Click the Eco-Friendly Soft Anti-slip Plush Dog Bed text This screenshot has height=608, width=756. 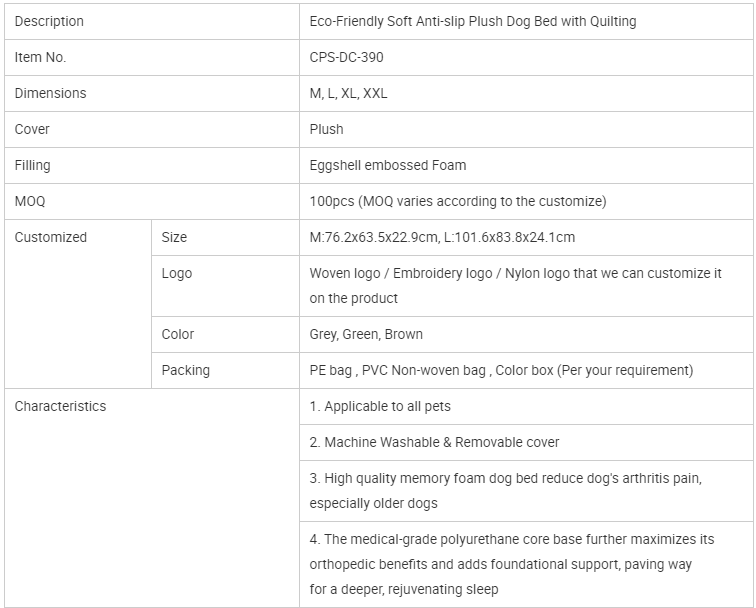click(x=472, y=21)
